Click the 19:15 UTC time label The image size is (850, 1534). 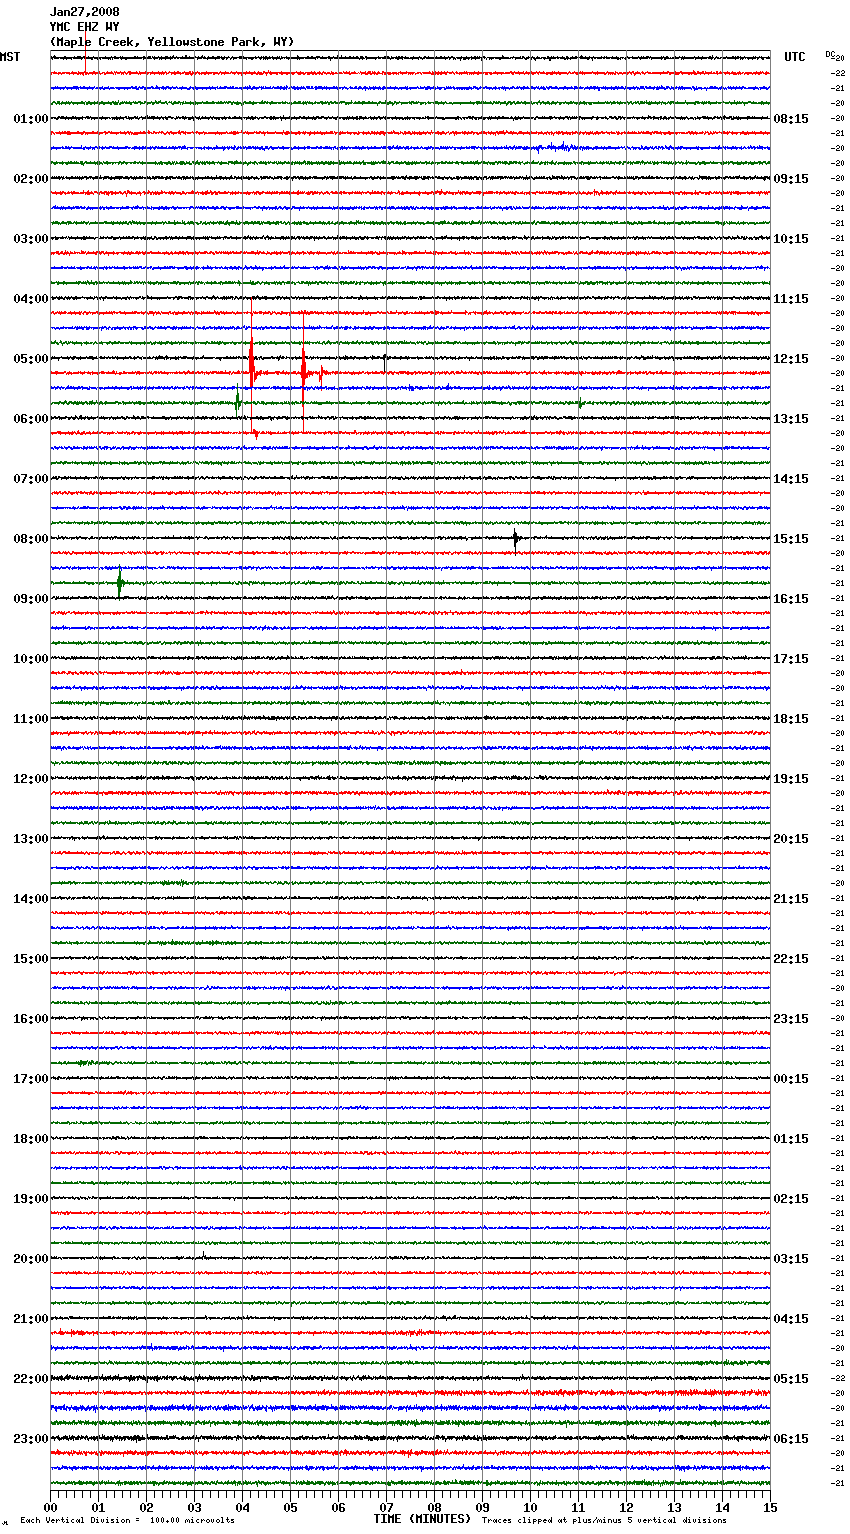791,779
